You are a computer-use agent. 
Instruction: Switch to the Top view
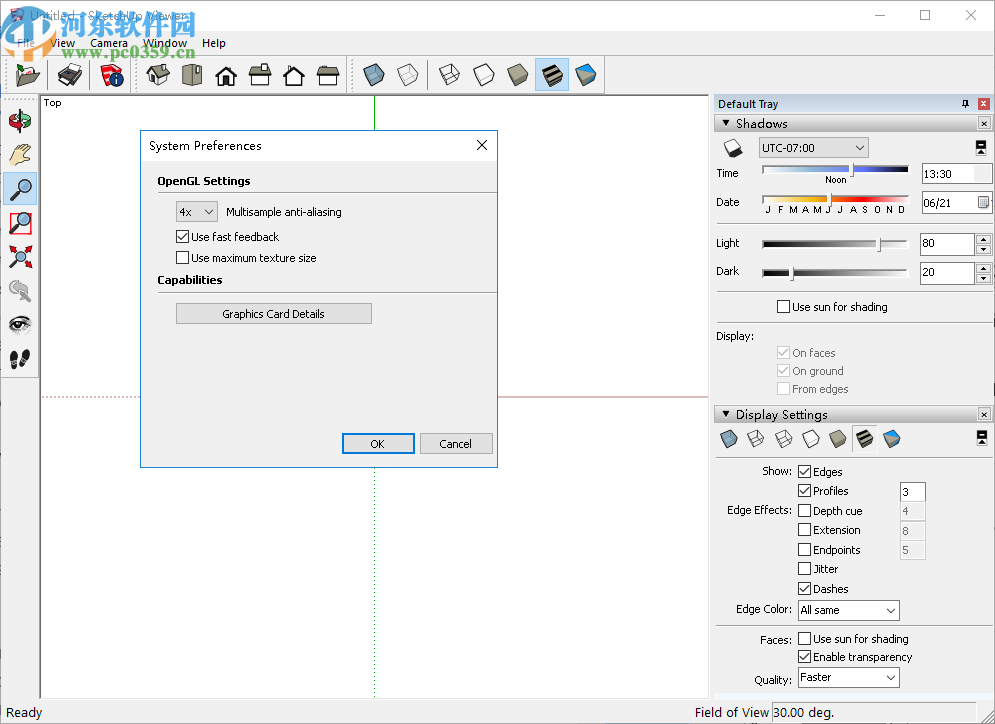click(191, 75)
